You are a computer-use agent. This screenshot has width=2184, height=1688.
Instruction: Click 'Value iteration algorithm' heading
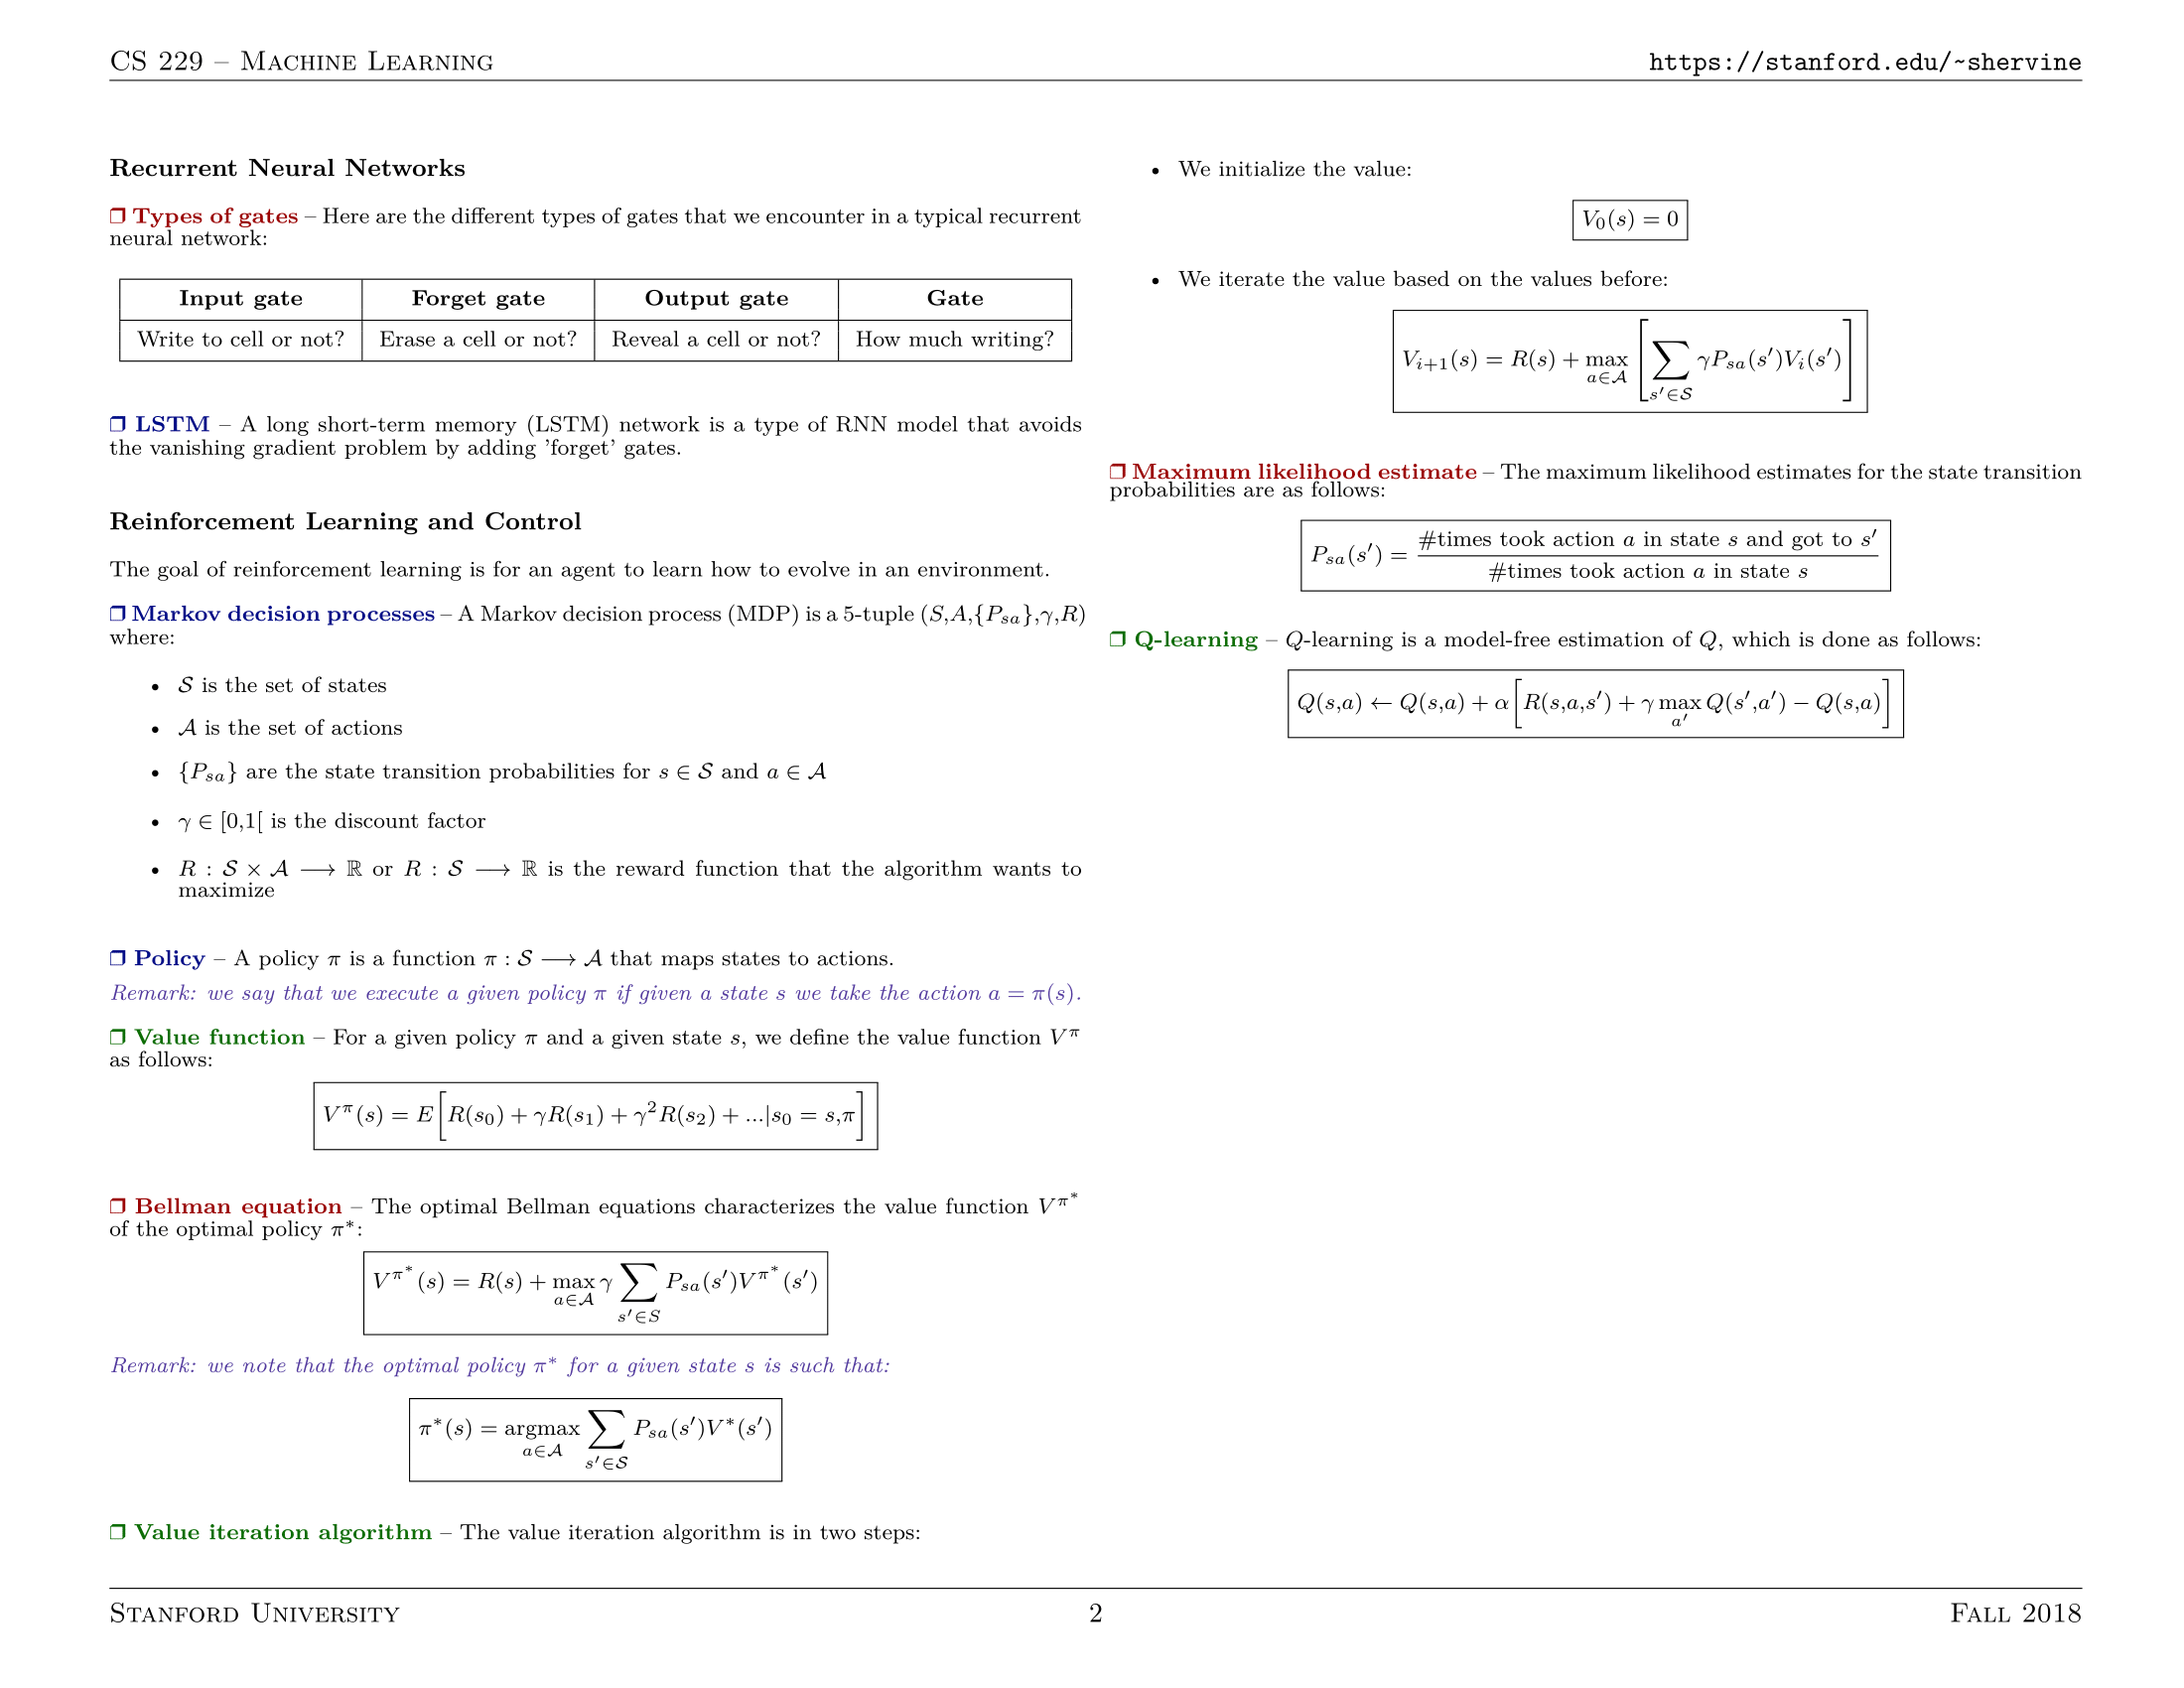click(283, 1532)
